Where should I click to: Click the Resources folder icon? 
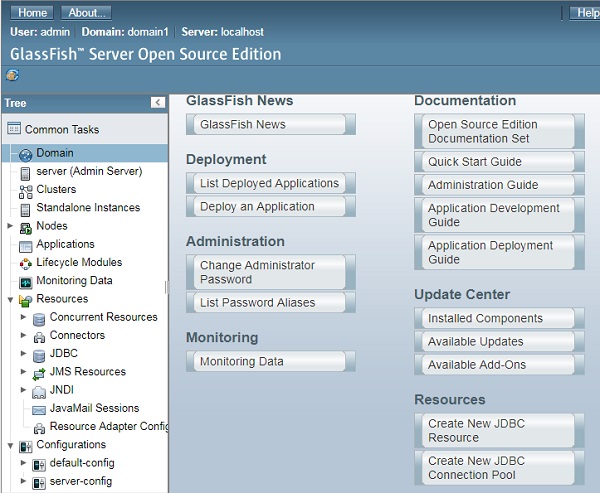(25, 301)
